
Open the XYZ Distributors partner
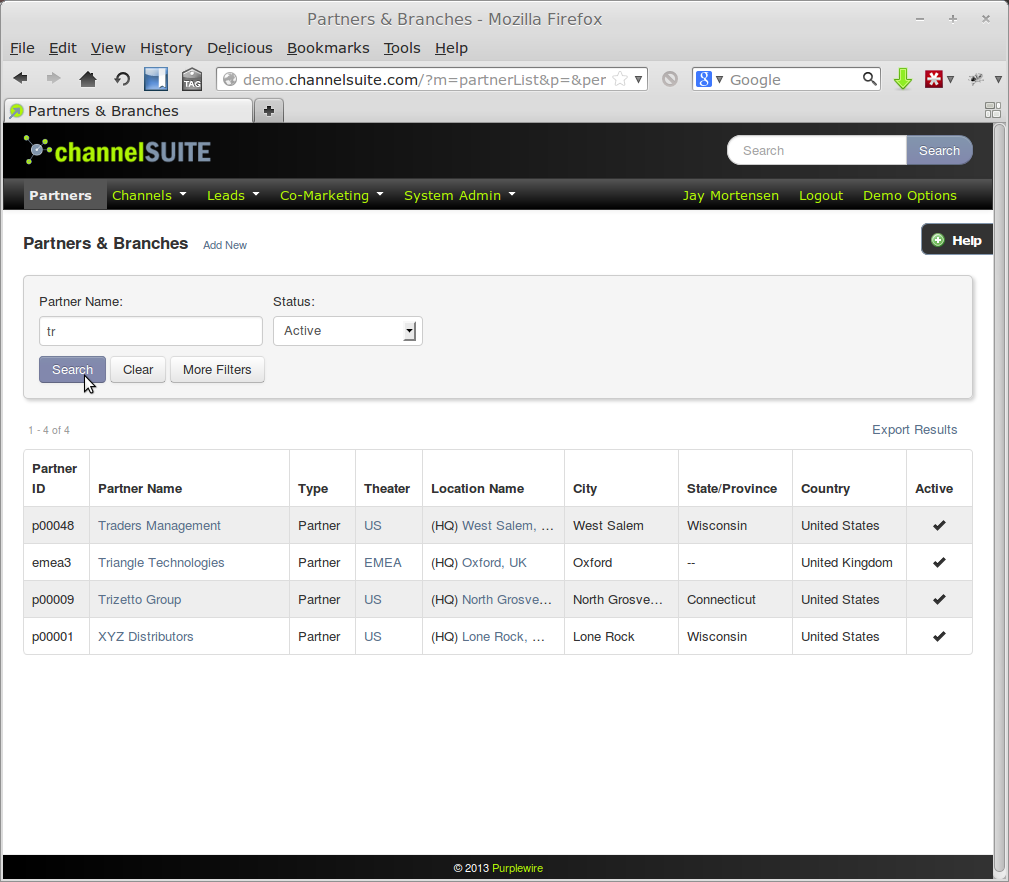(x=145, y=636)
